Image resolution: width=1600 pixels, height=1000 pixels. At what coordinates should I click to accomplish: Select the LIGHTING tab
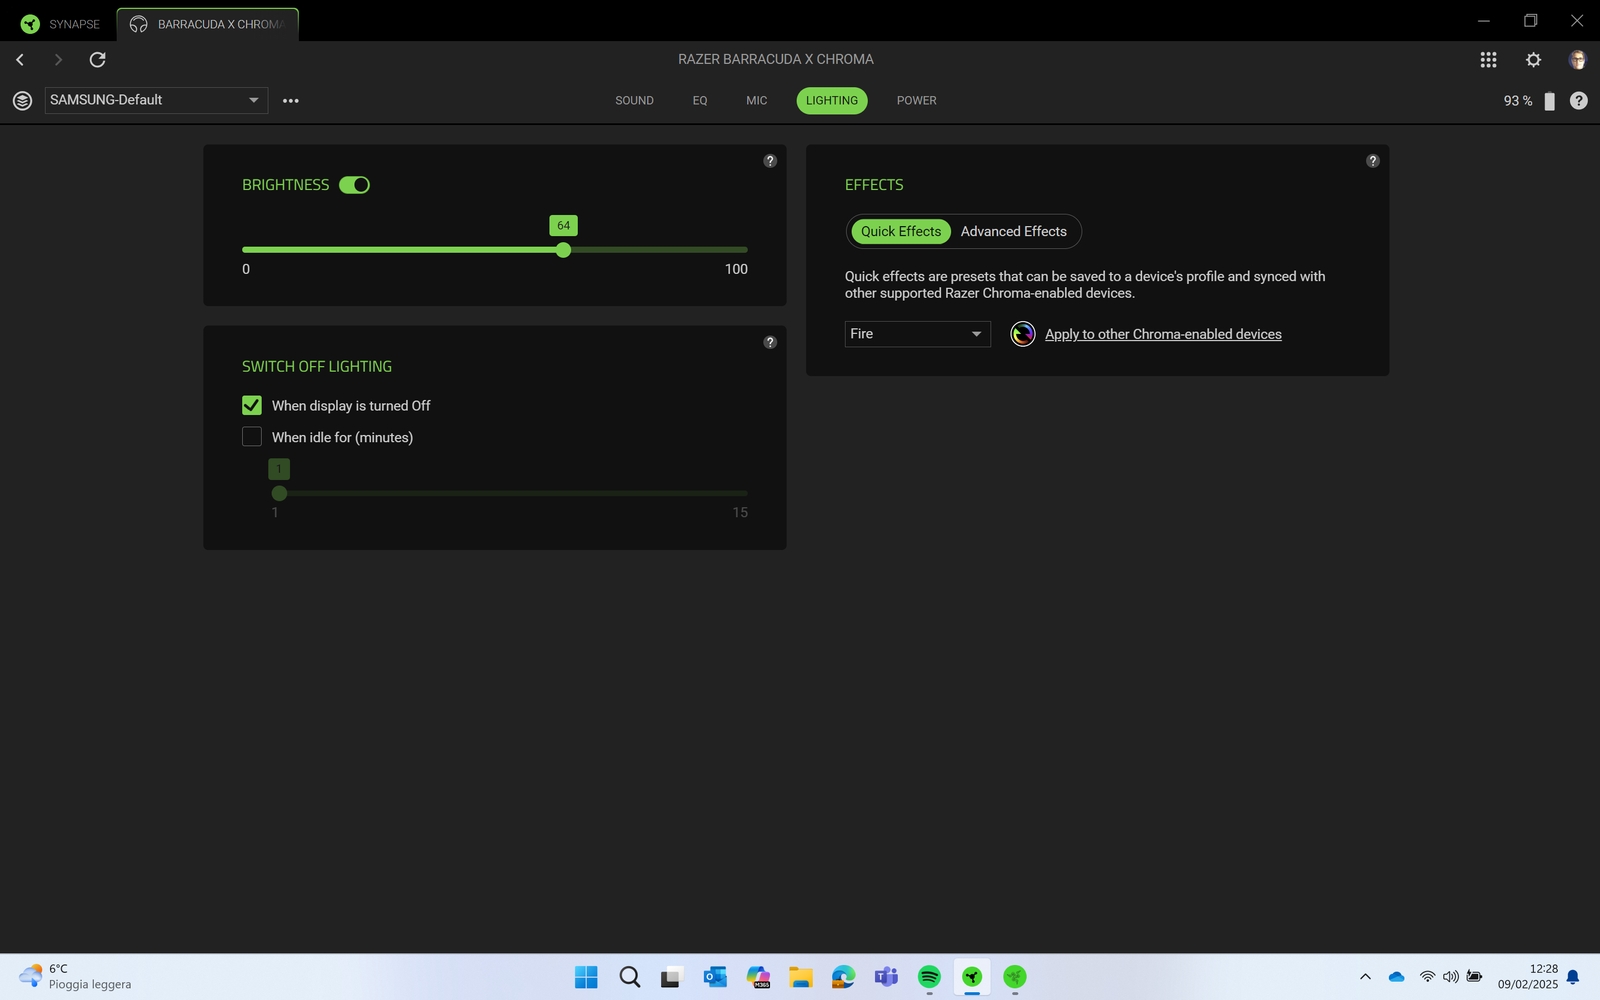click(x=832, y=101)
